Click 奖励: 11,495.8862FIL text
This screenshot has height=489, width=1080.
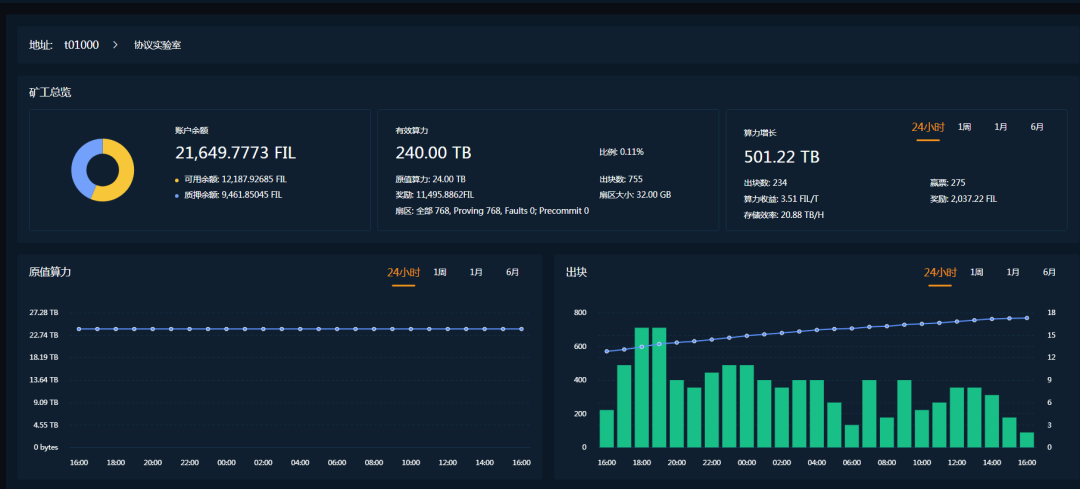click(x=435, y=195)
